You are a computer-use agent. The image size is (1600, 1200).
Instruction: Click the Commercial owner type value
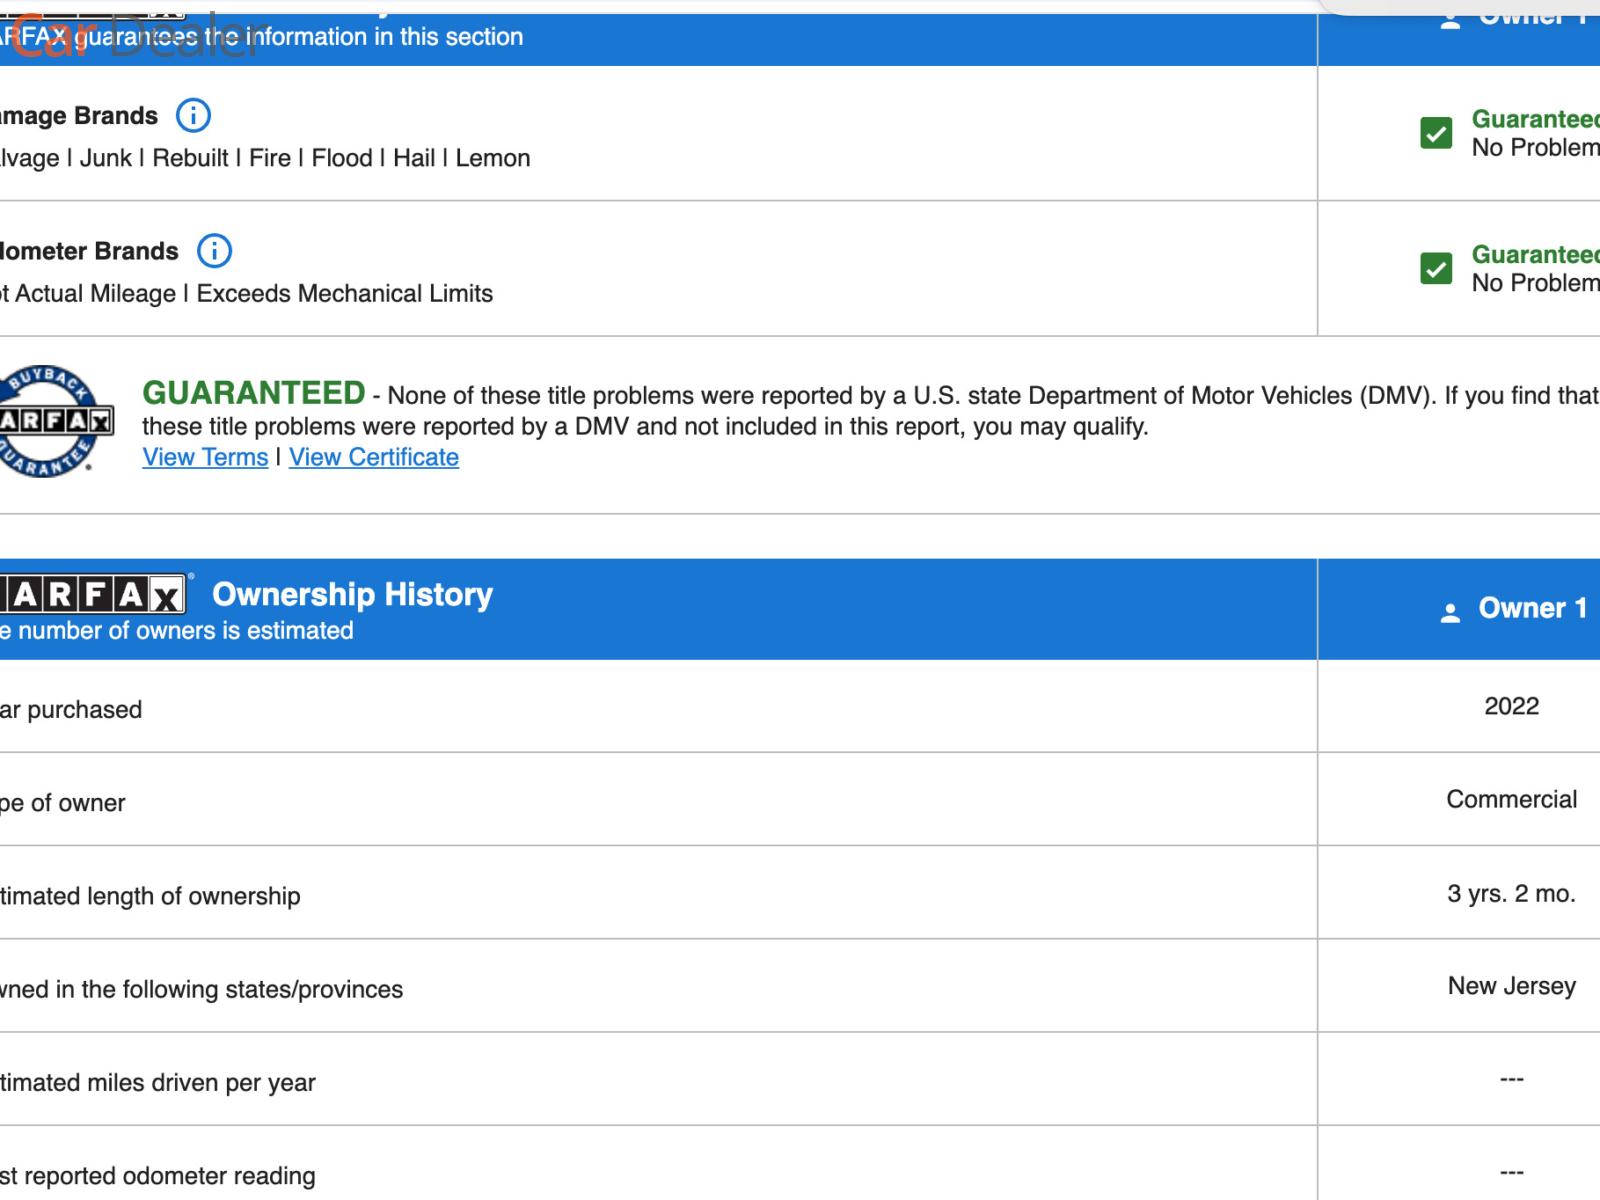[x=1511, y=799]
